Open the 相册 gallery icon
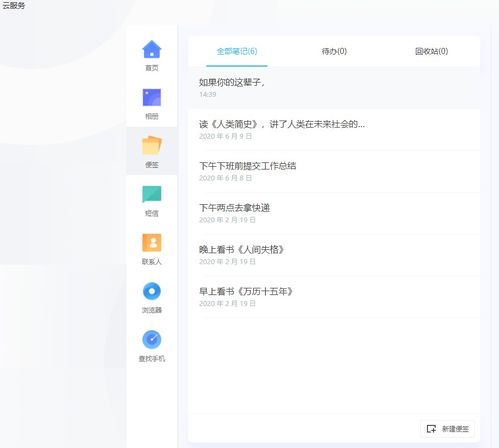Viewport: 499px width, 448px height. [152, 97]
